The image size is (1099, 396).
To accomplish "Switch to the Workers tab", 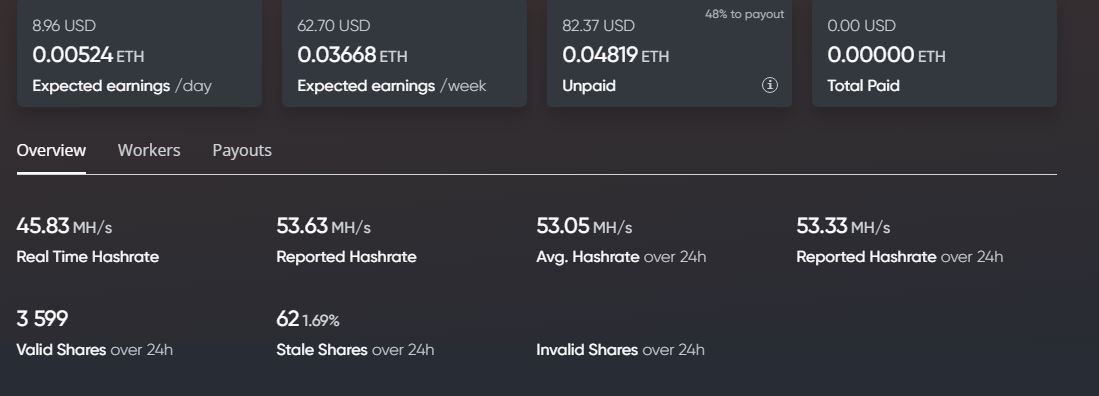I will coord(149,151).
